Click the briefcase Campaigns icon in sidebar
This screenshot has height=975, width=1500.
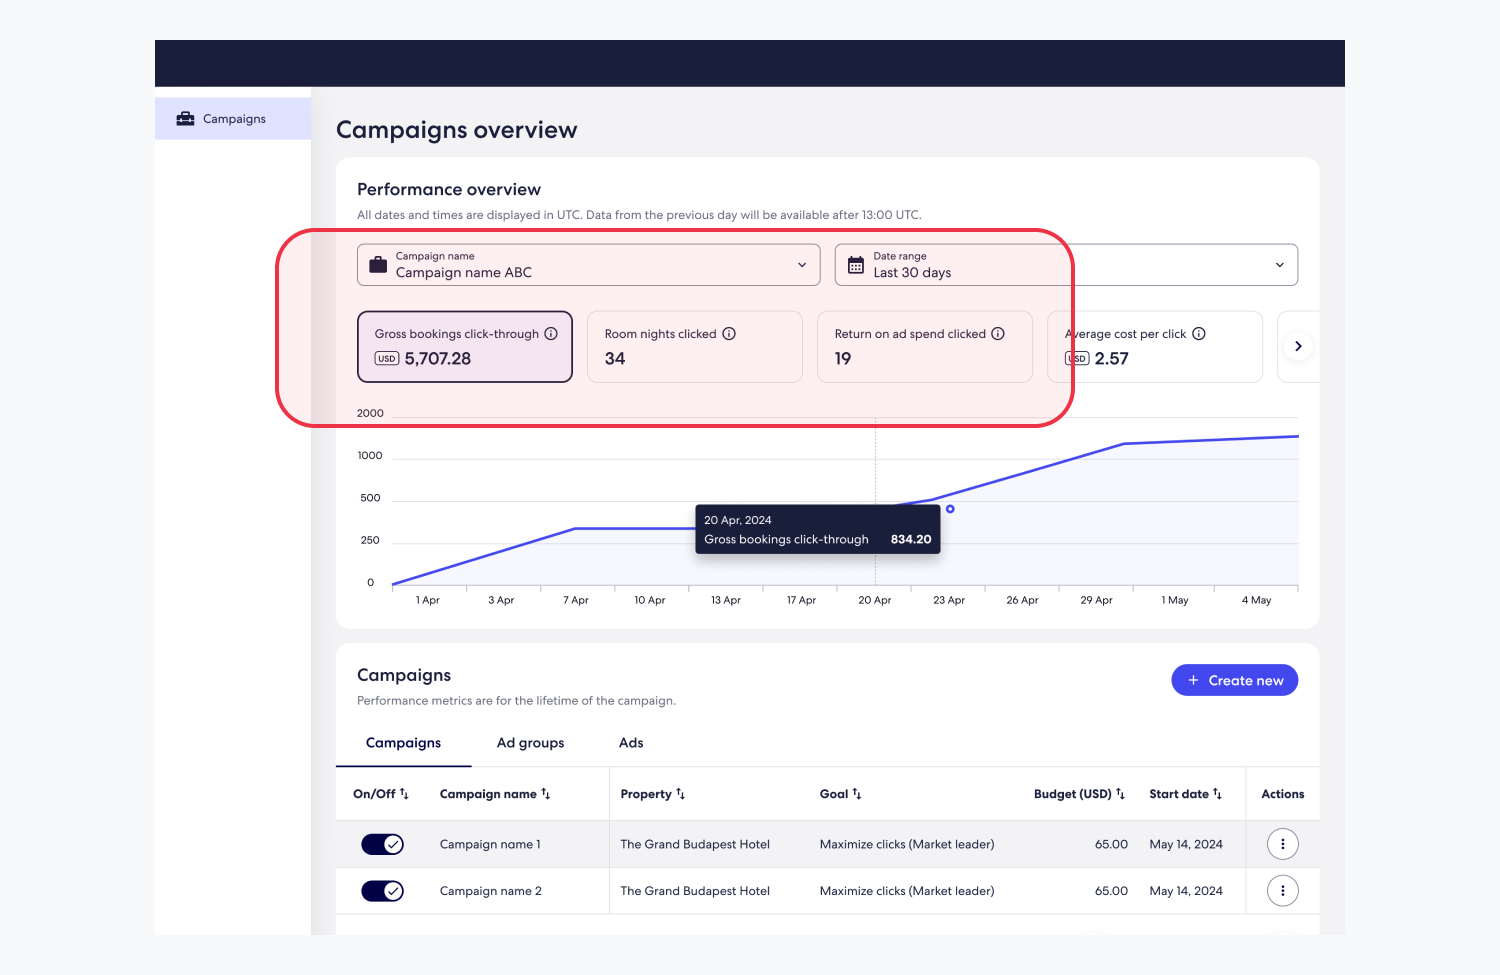pyautogui.click(x=185, y=118)
